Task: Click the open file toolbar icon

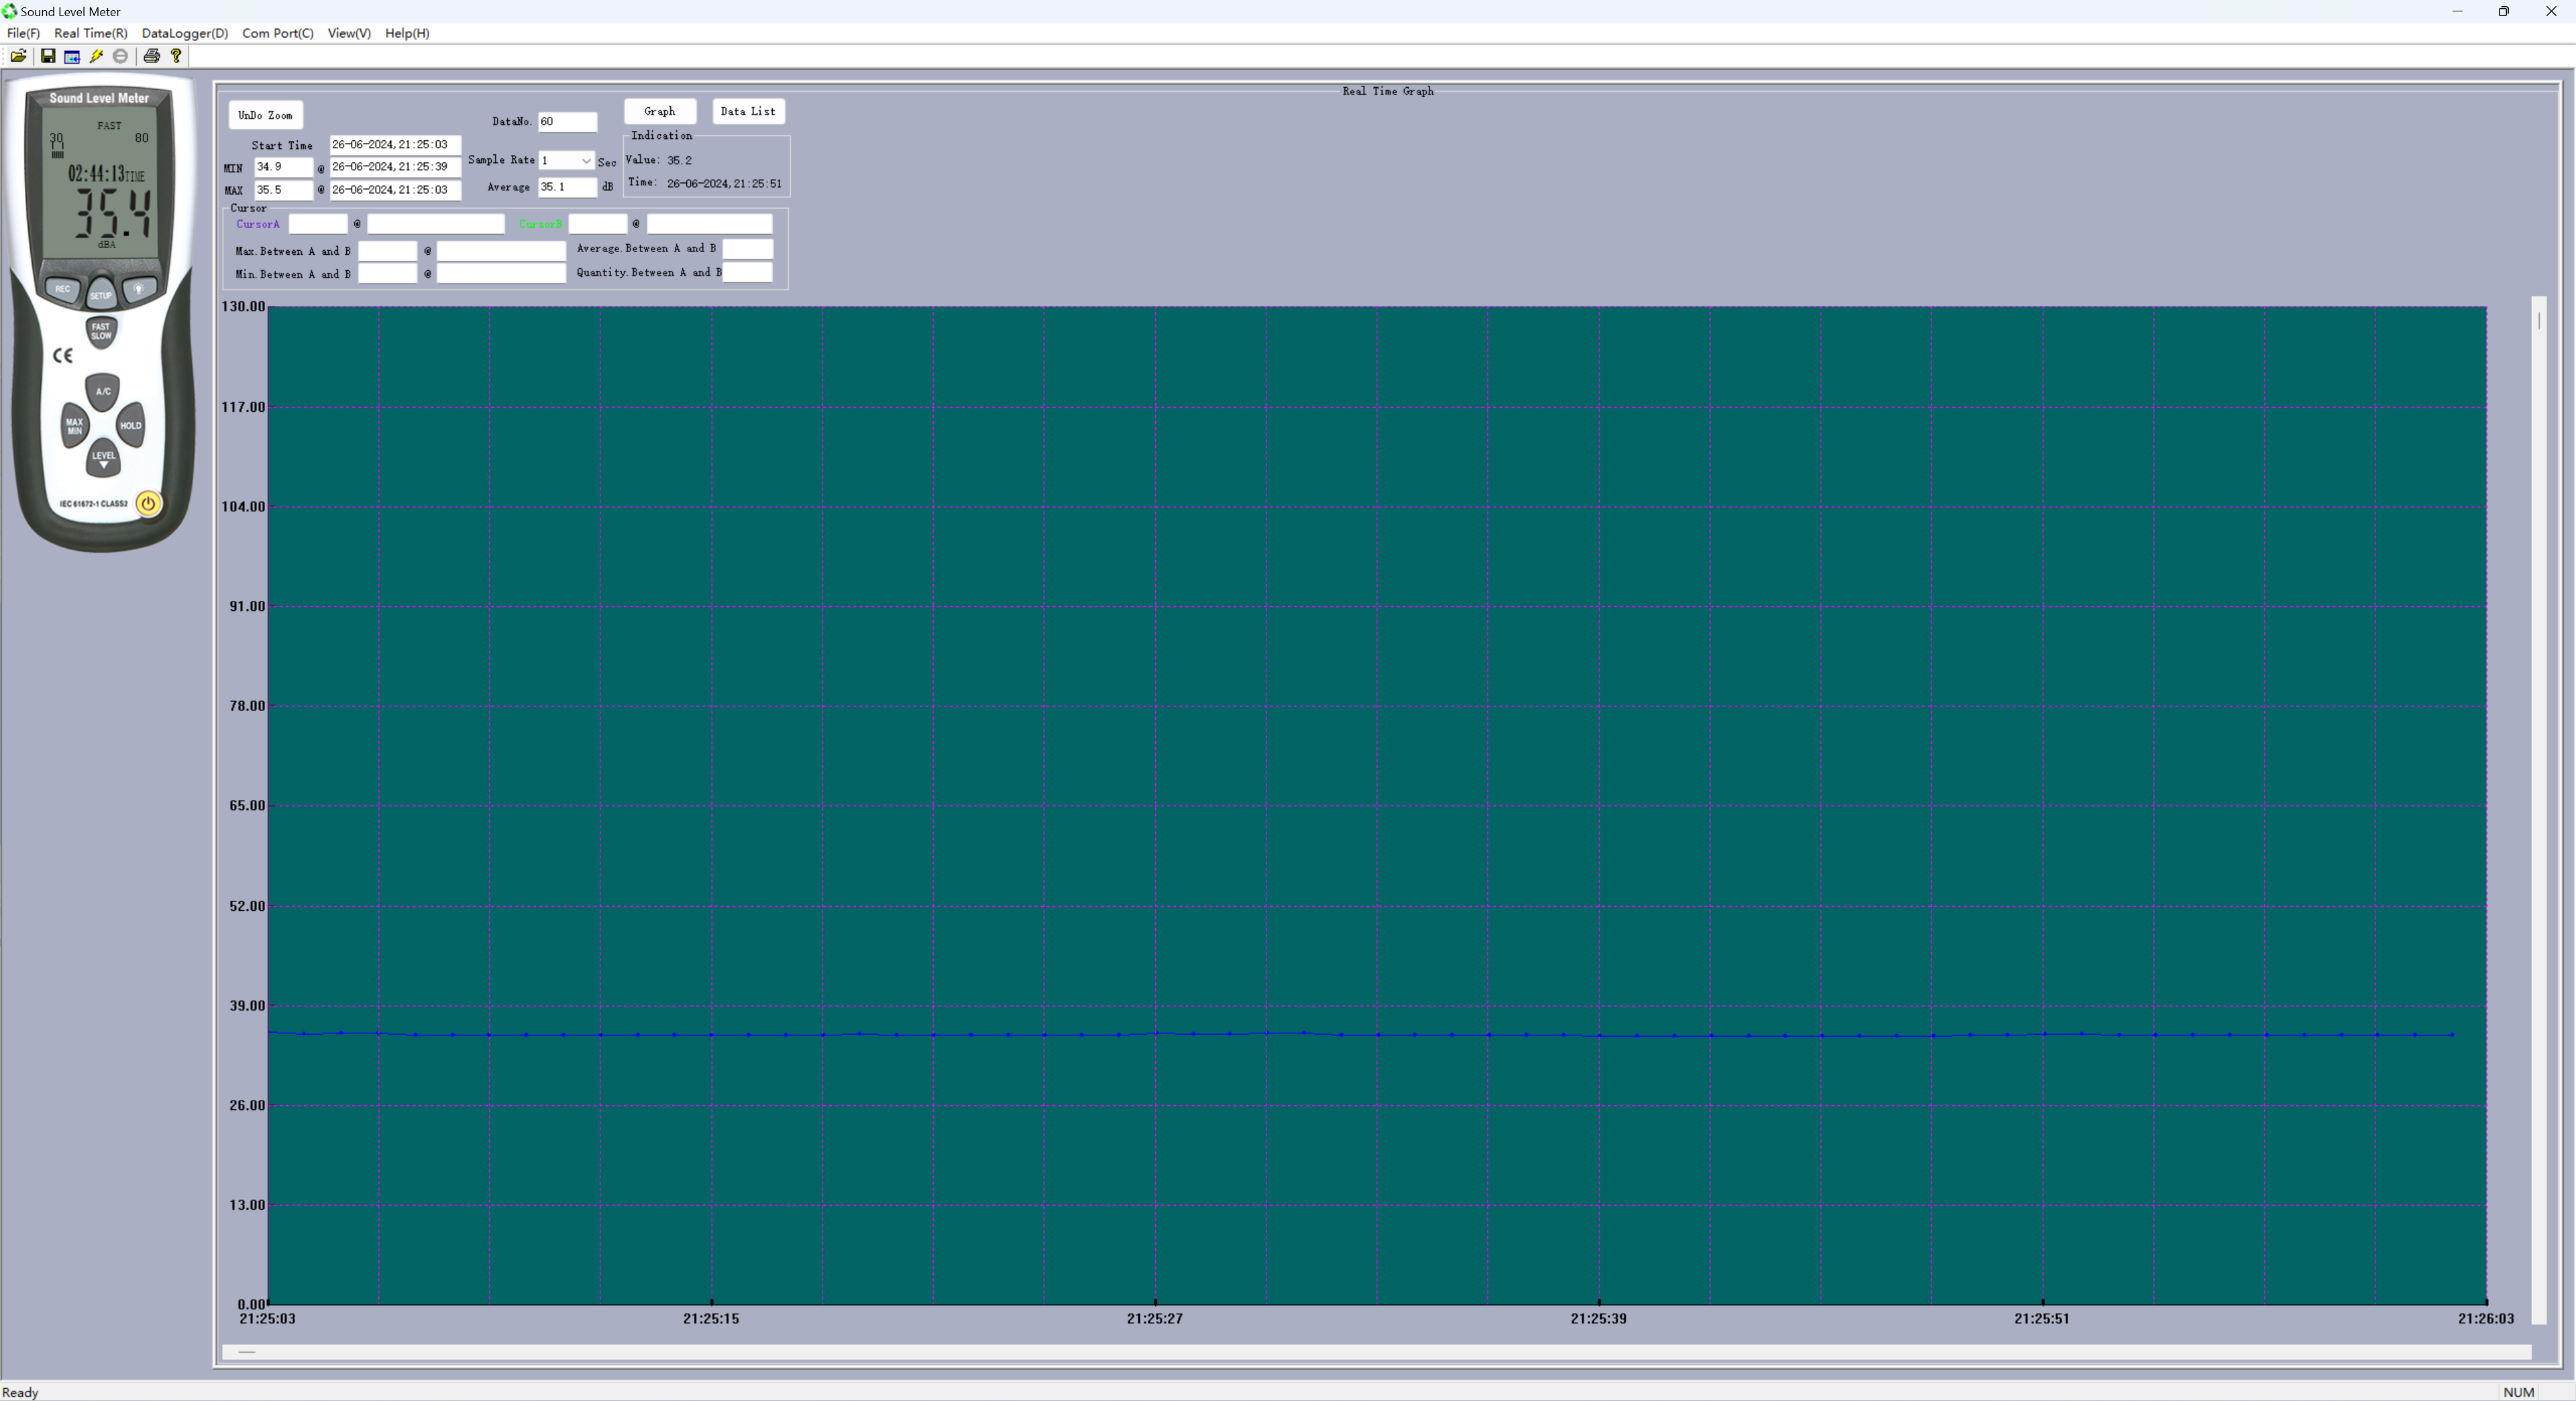Action: (x=19, y=56)
